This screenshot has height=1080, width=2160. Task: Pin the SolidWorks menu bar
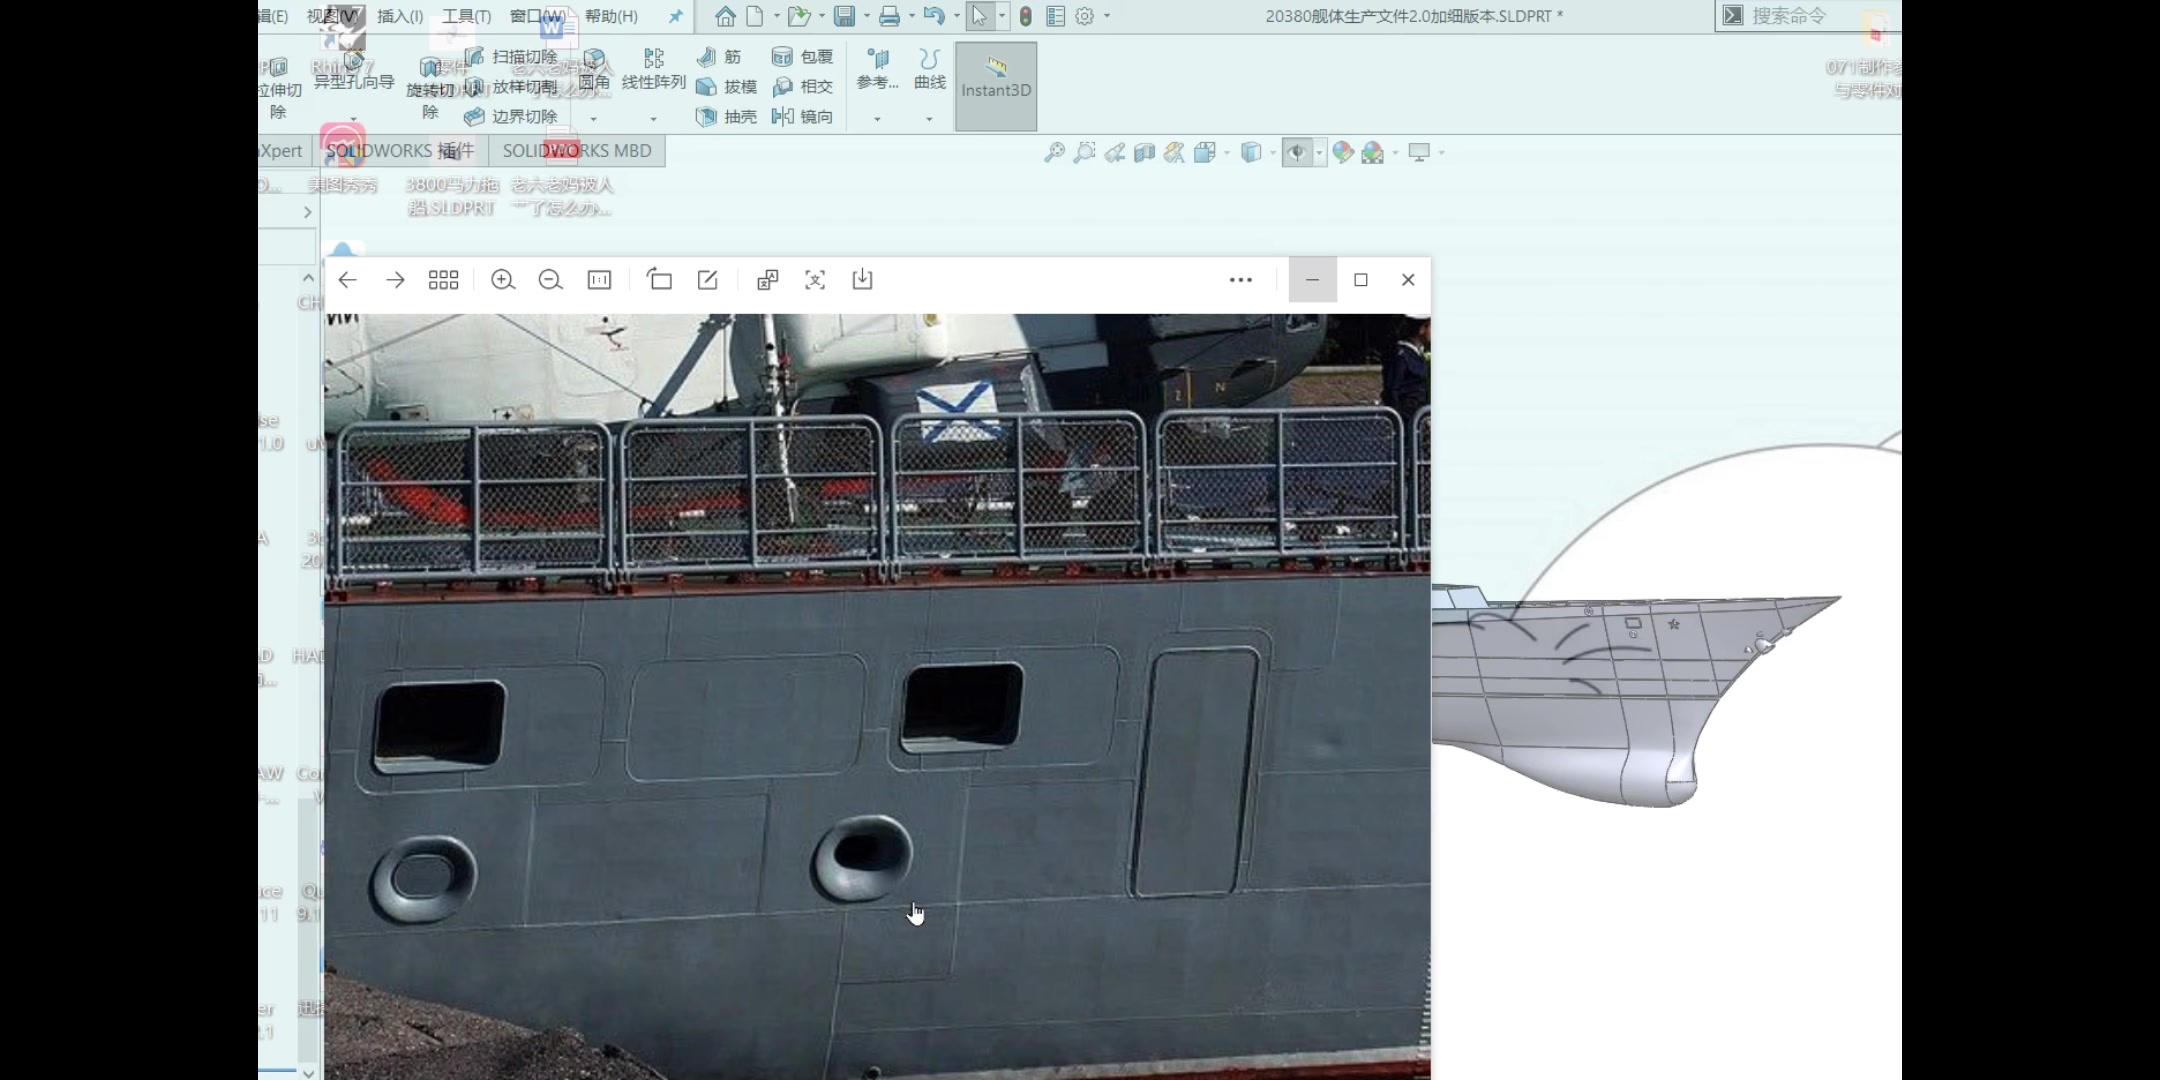pyautogui.click(x=676, y=16)
